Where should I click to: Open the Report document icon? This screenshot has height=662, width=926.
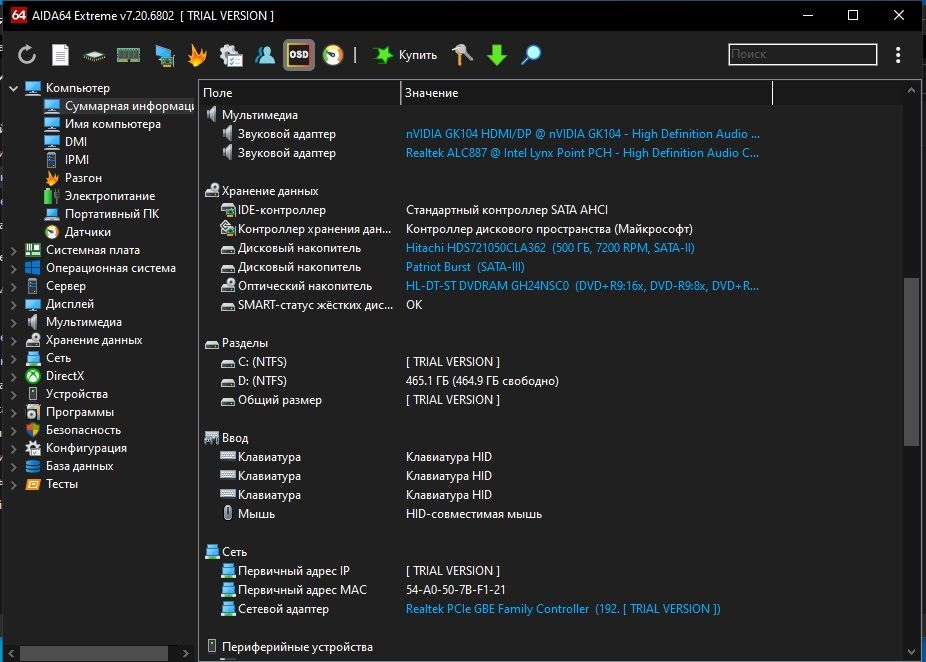tap(60, 55)
